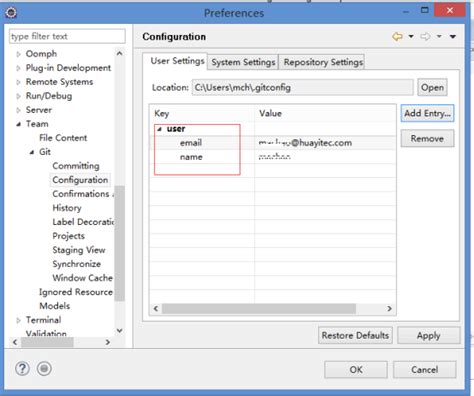Switch to System Settings tab
This screenshot has width=474, height=396.
243,62
